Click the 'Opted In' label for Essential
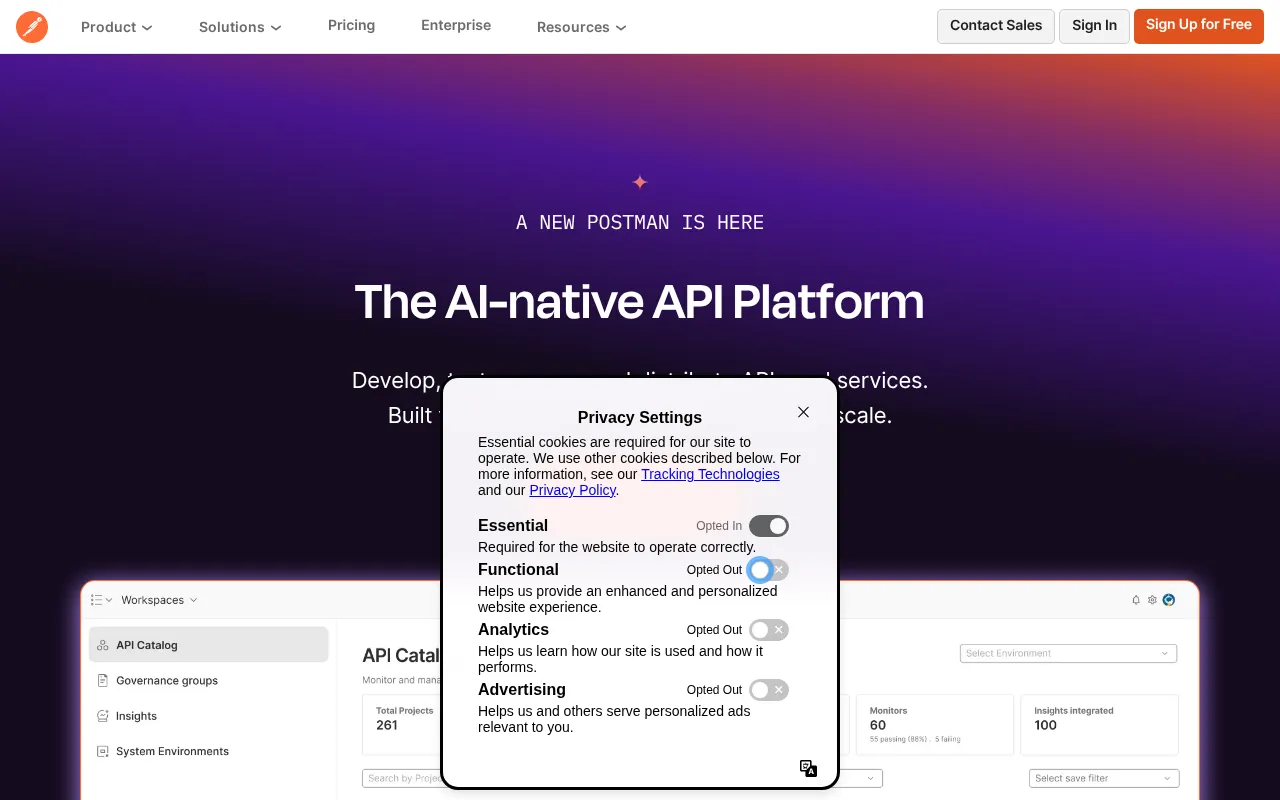This screenshot has width=1280, height=800. tap(719, 526)
